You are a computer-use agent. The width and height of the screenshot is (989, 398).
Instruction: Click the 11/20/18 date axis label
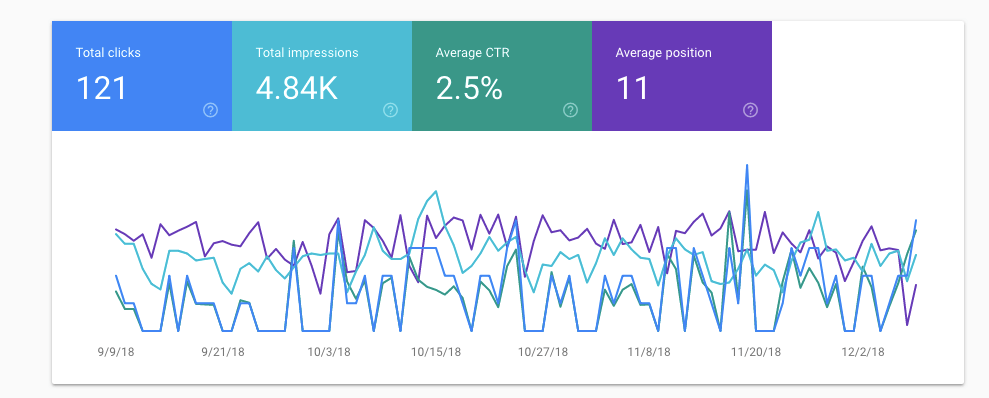756,352
